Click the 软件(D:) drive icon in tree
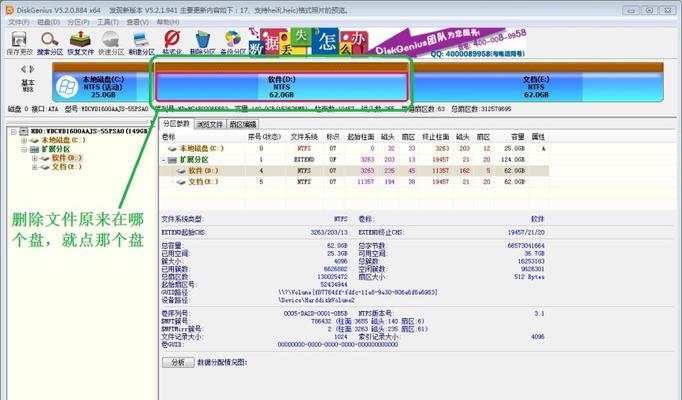682x400 pixels. (x=45, y=158)
